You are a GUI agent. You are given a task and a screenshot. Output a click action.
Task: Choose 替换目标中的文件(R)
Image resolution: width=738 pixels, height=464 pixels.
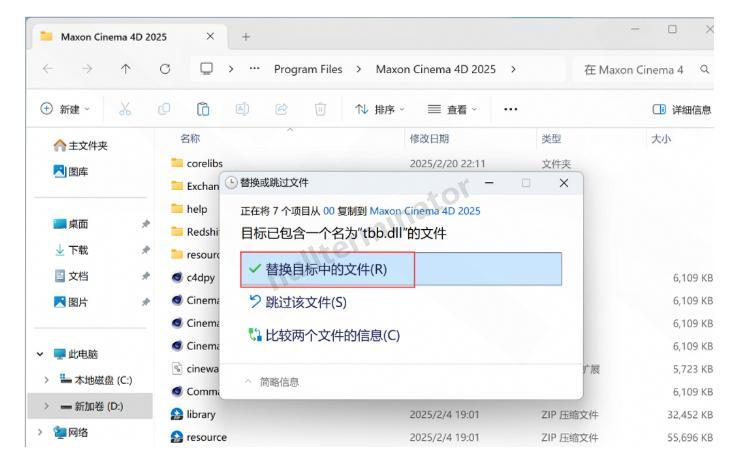click(401, 269)
